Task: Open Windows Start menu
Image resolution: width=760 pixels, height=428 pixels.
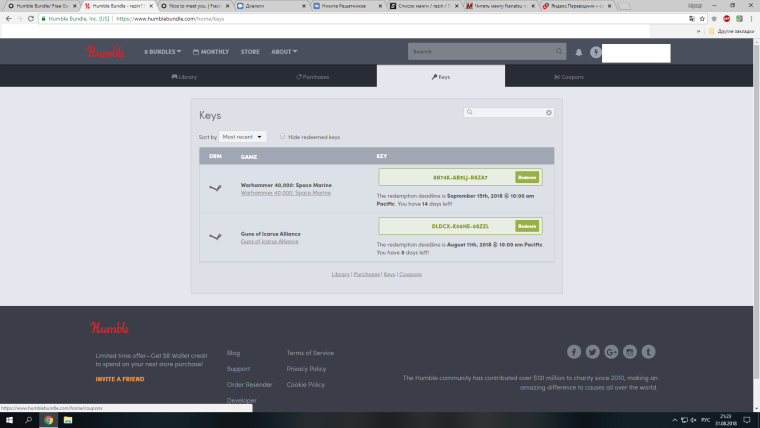Action: (x=9, y=420)
